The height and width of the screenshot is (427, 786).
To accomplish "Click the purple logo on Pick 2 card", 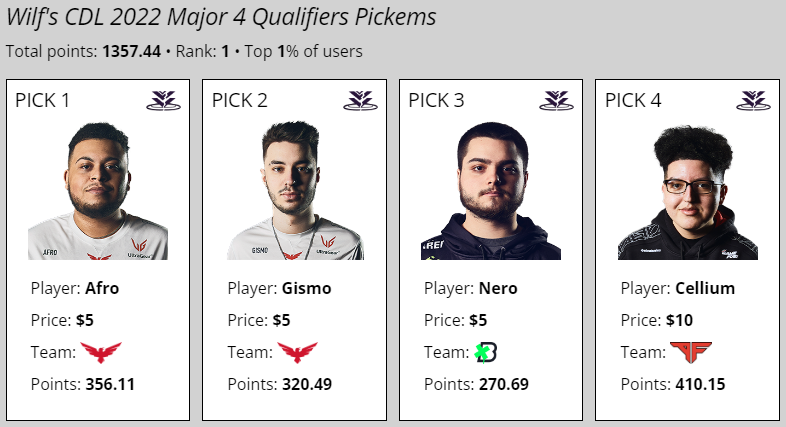I will 360,100.
